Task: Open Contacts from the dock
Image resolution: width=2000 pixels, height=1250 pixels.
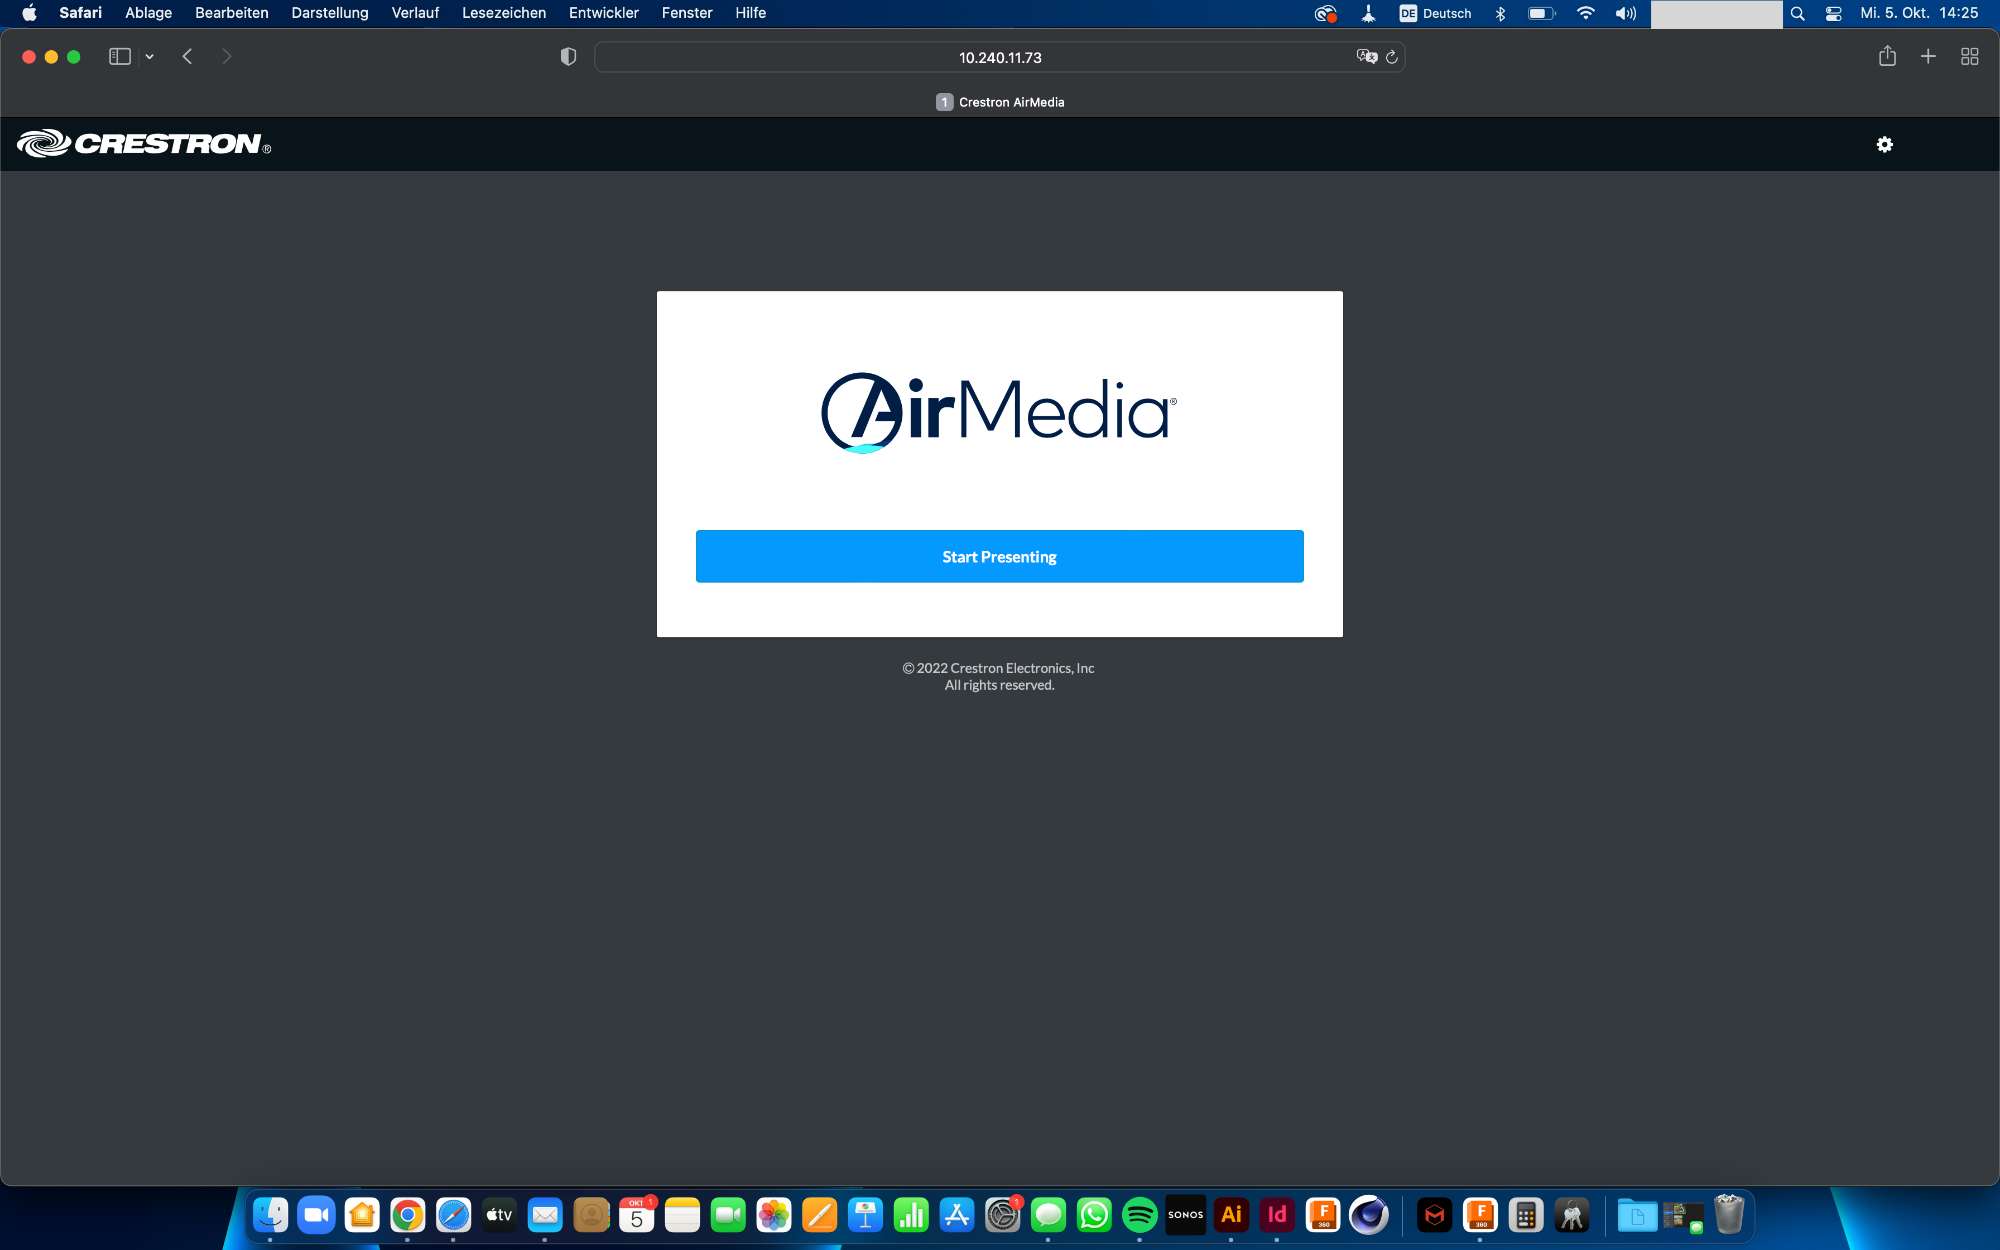Action: pos(591,1215)
